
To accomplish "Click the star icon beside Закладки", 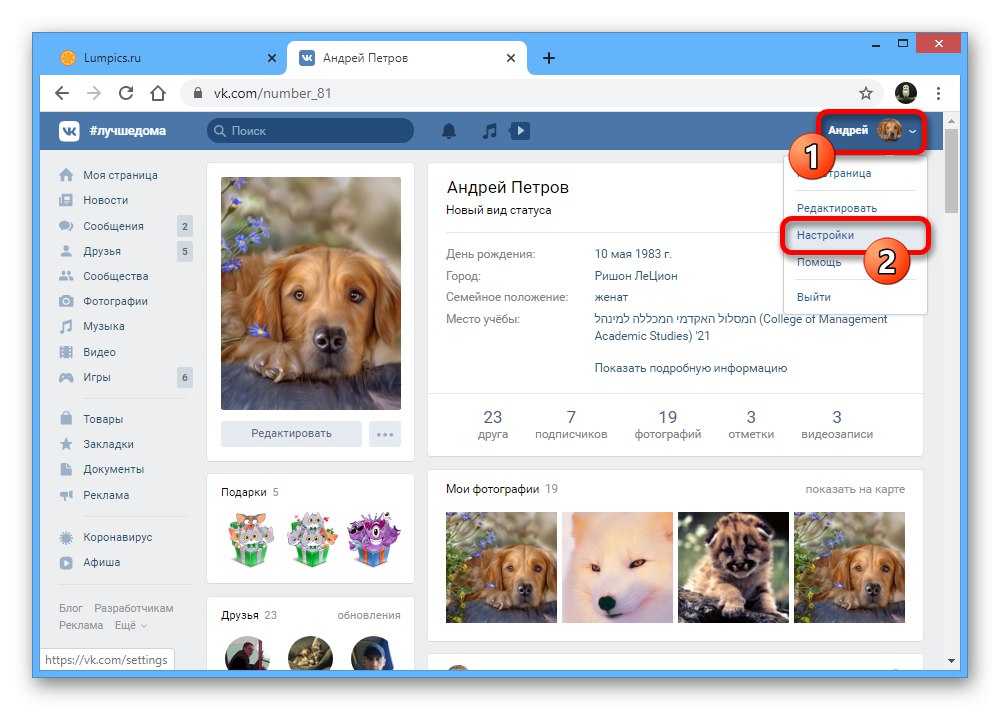I will point(66,444).
